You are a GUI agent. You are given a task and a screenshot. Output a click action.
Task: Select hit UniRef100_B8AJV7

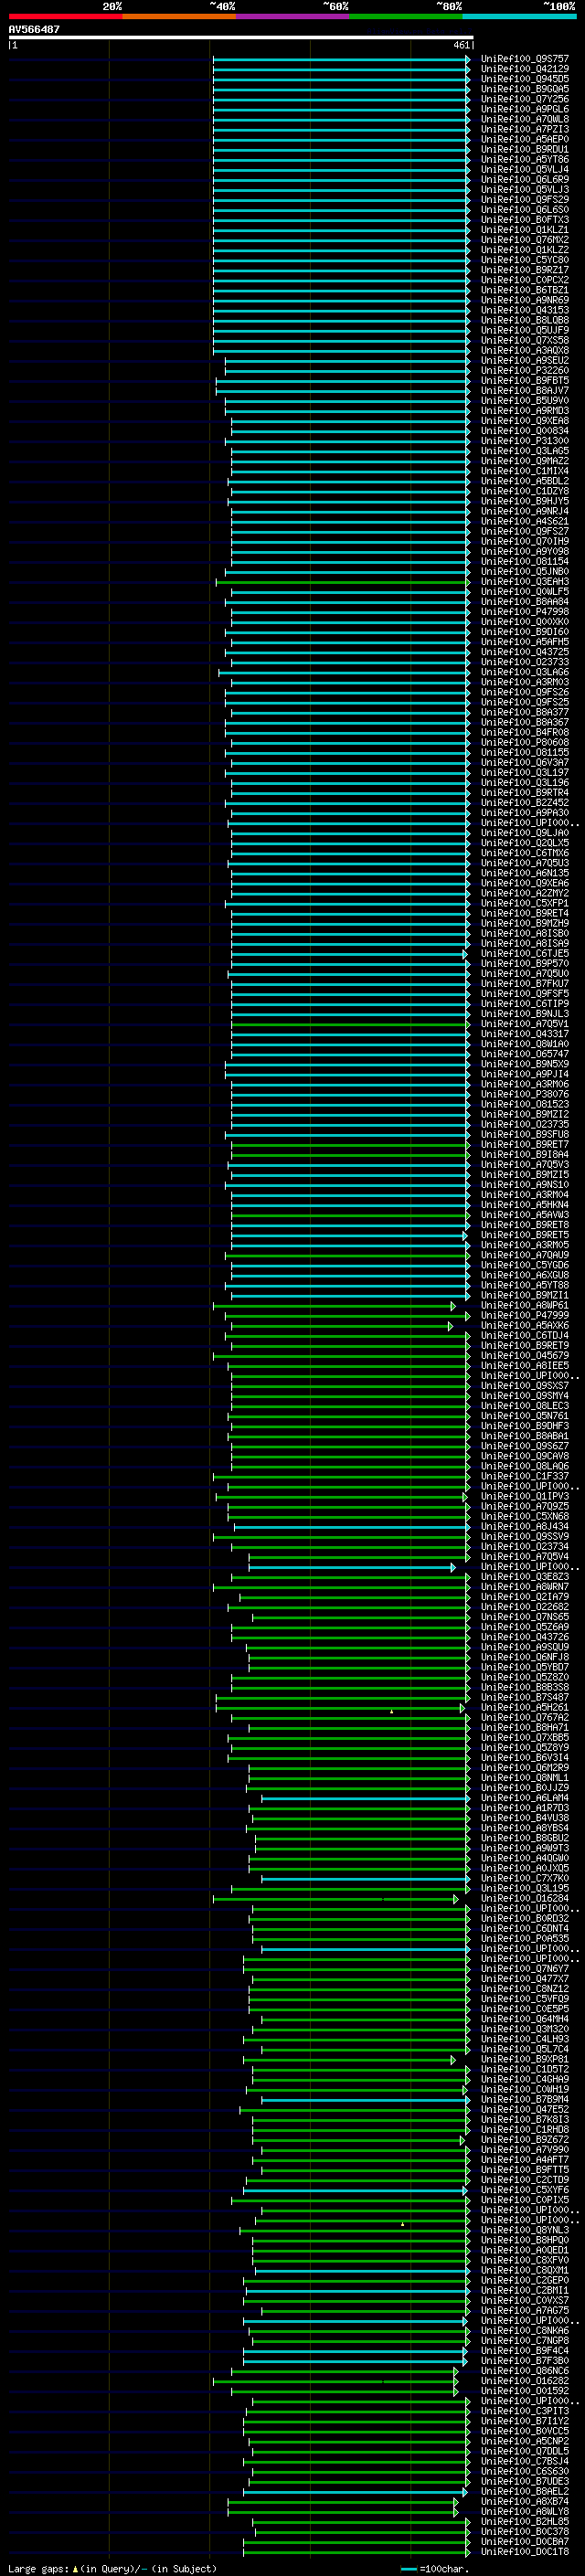click(525, 390)
